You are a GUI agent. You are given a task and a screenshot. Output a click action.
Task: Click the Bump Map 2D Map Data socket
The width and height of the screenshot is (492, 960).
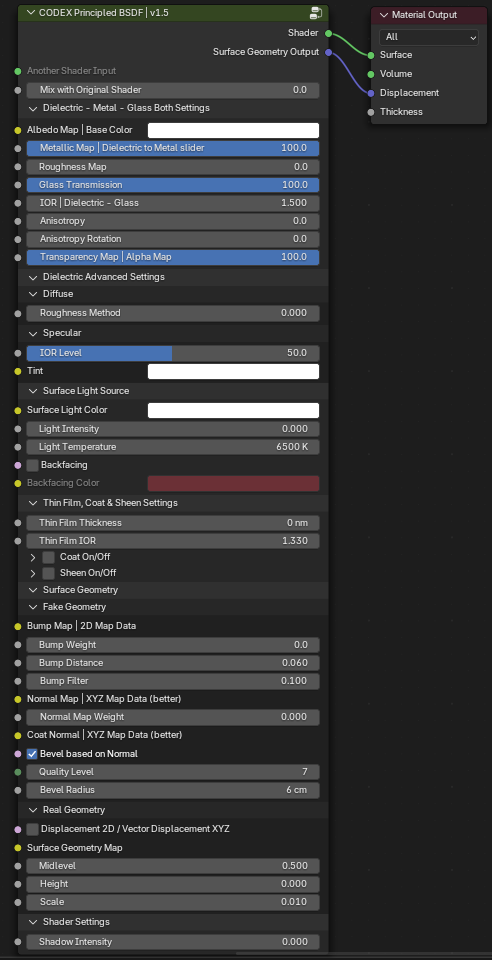pos(18,626)
